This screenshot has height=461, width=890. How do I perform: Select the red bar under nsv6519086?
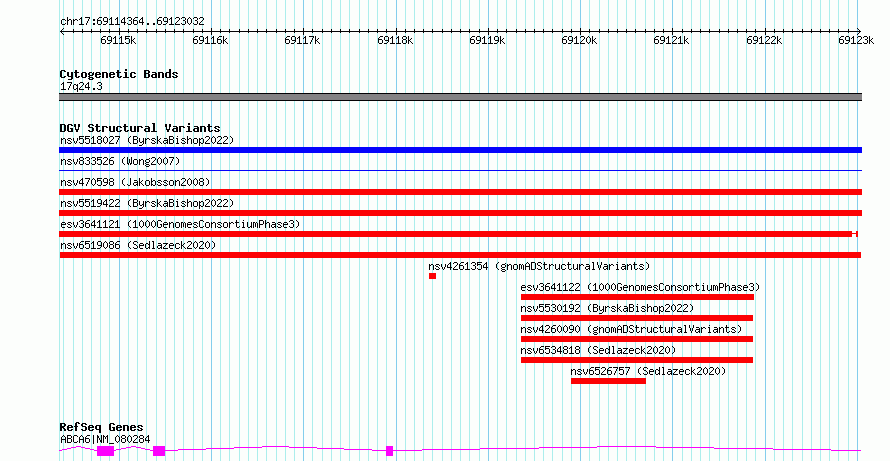[x=460, y=255]
